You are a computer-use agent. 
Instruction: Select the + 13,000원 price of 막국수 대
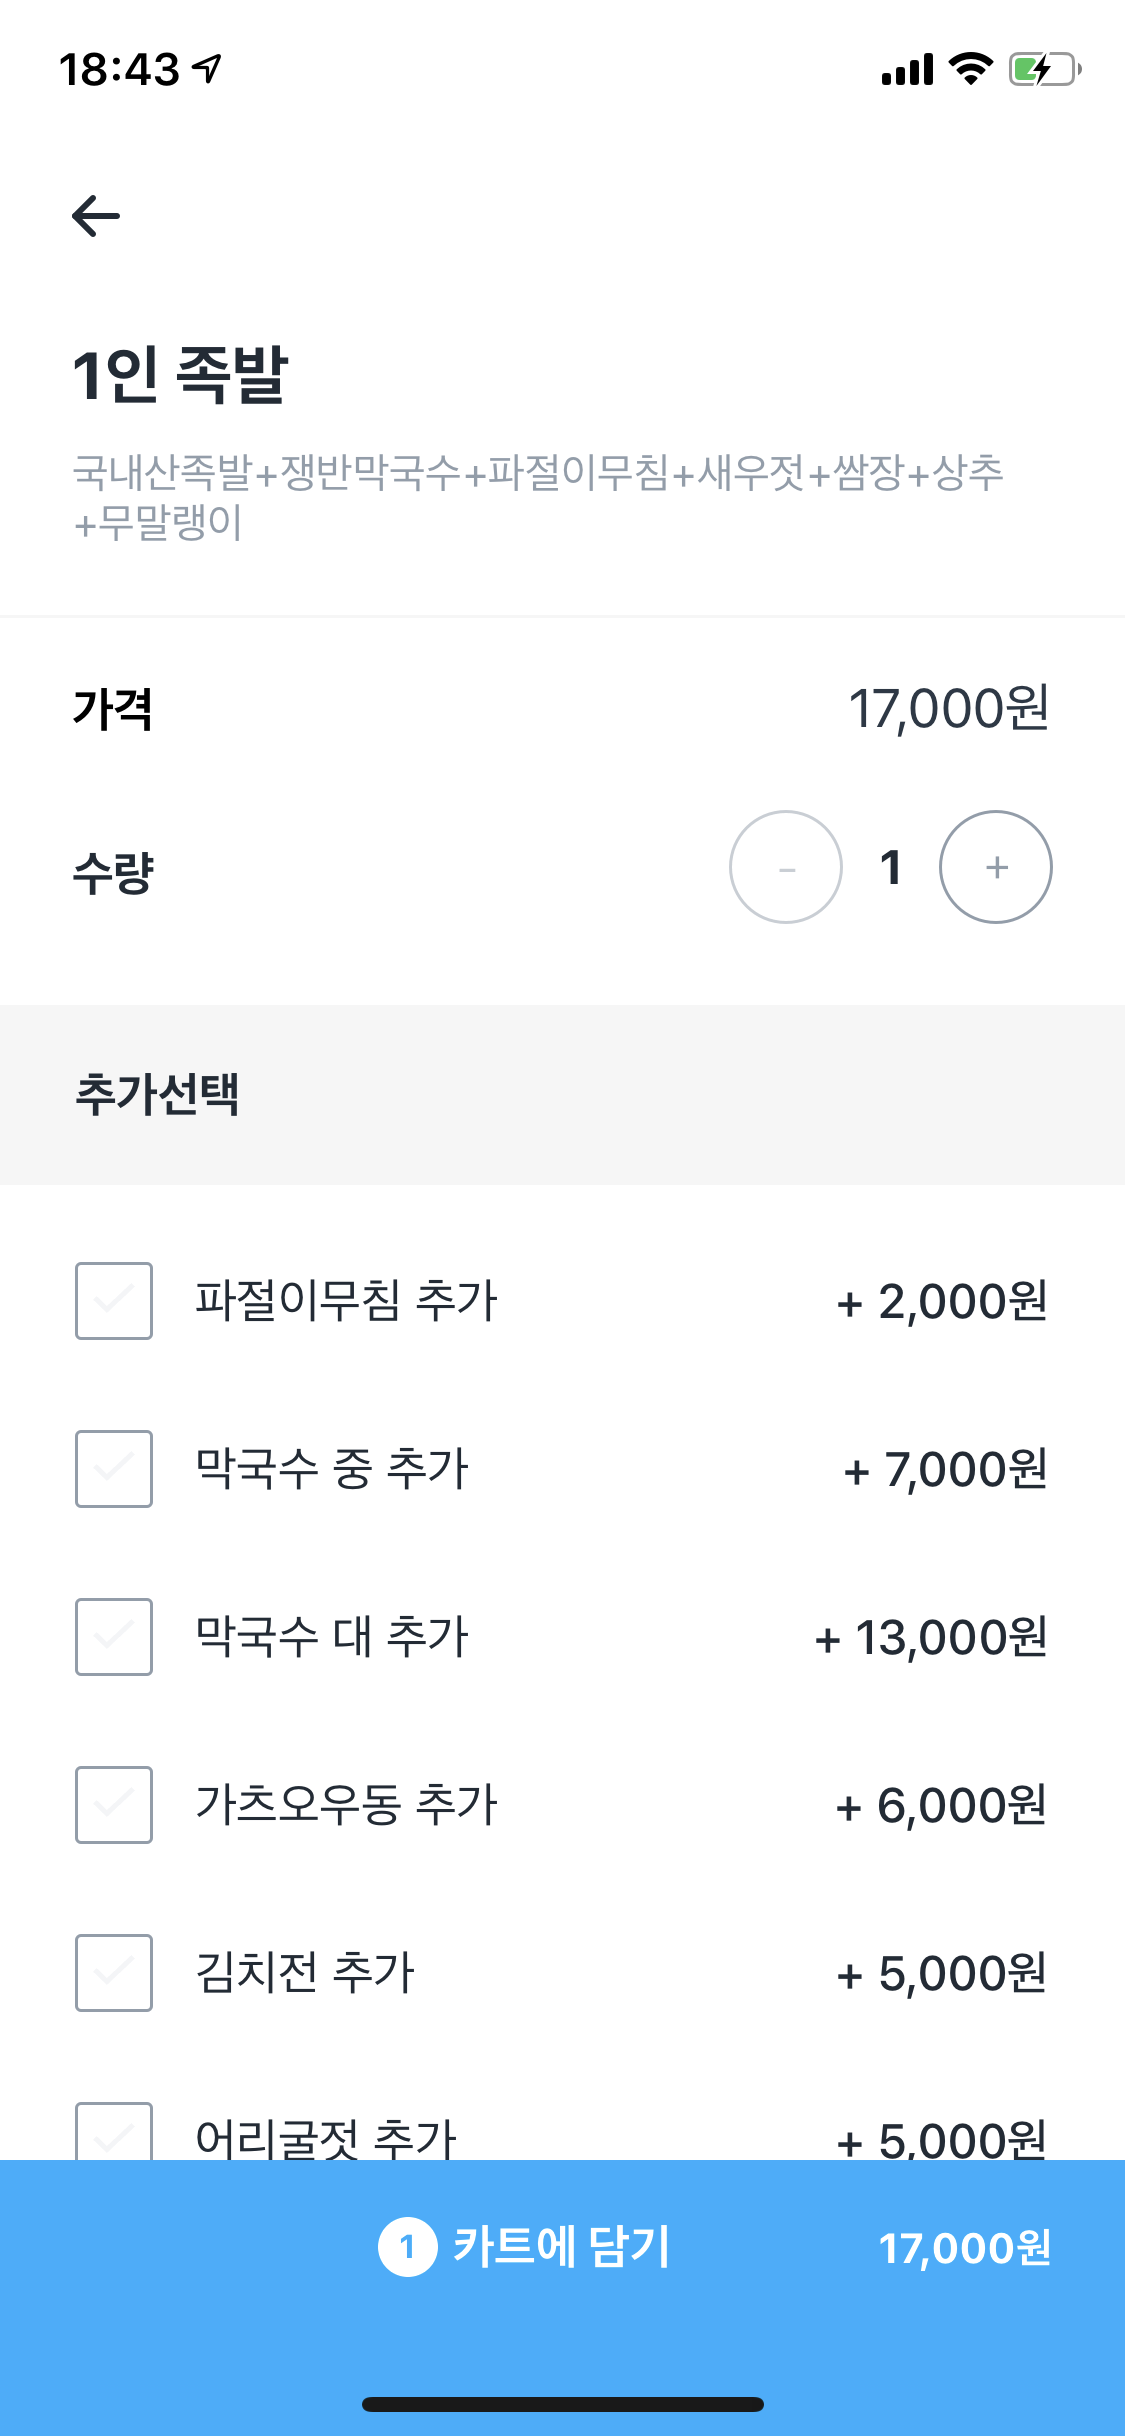pyautogui.click(x=931, y=1638)
